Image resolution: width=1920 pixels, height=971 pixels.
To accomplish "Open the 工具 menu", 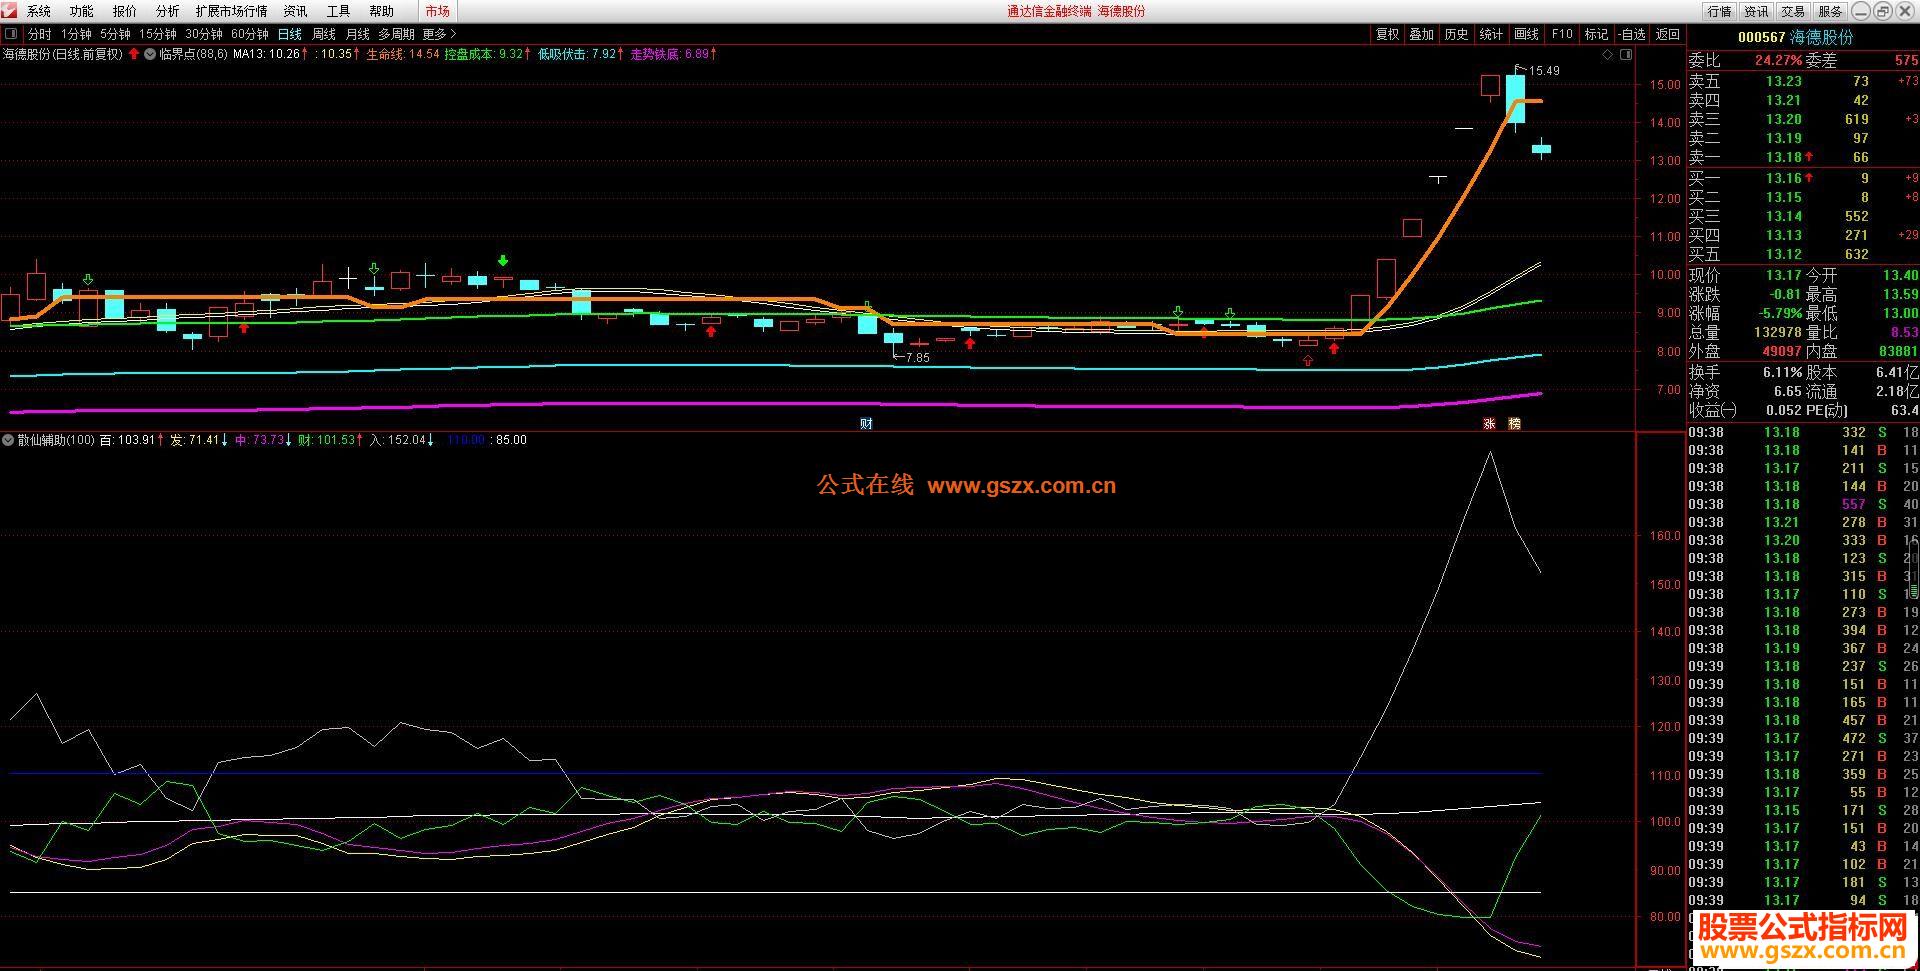I will (338, 11).
